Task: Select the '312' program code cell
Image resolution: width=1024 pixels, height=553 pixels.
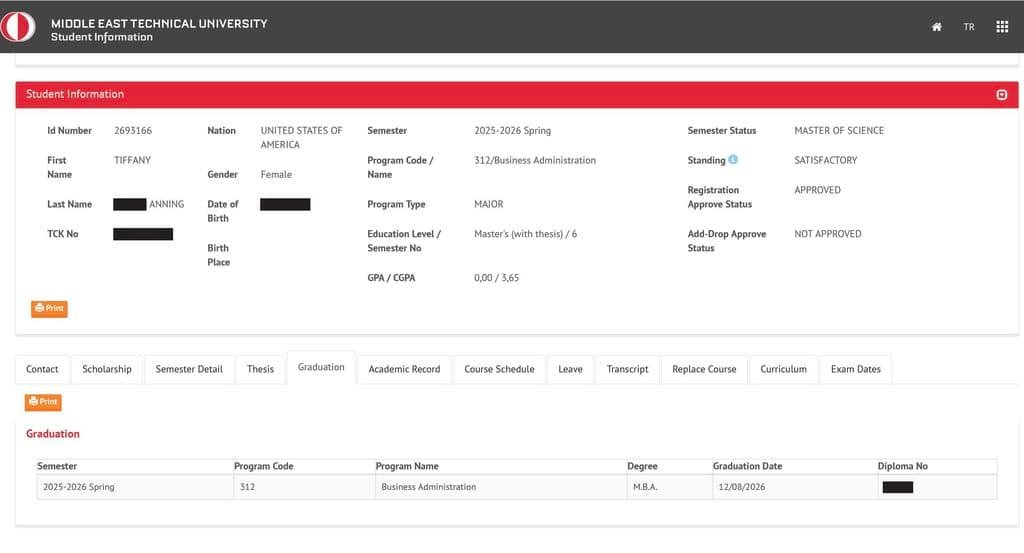Action: [x=304, y=487]
